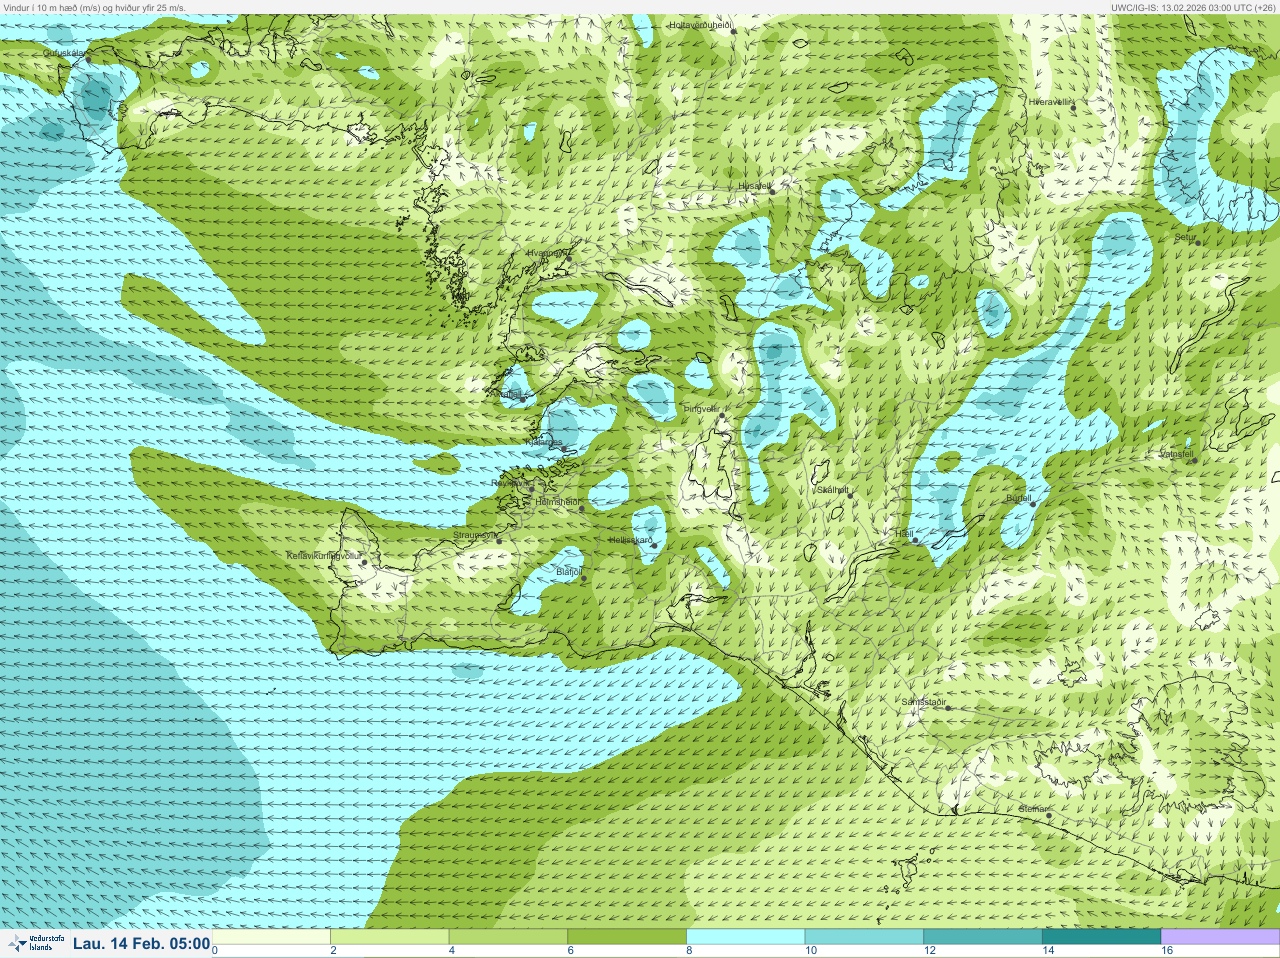This screenshot has width=1280, height=958.
Task: Click the 0–2 m/s pale yellow legend swatch
Action: pos(271,937)
